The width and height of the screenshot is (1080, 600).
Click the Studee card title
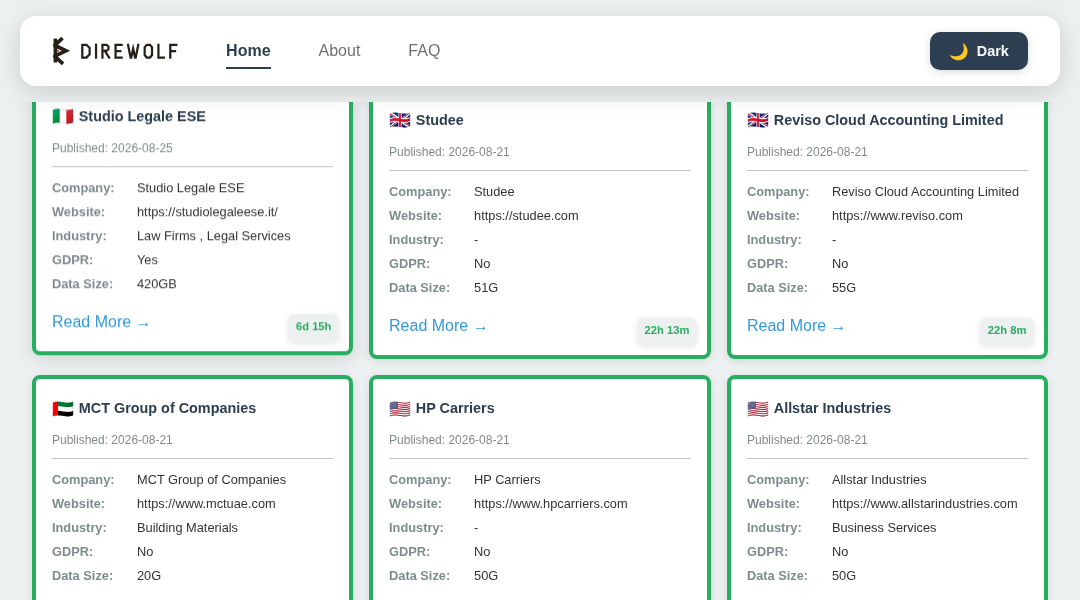pyautogui.click(x=439, y=120)
